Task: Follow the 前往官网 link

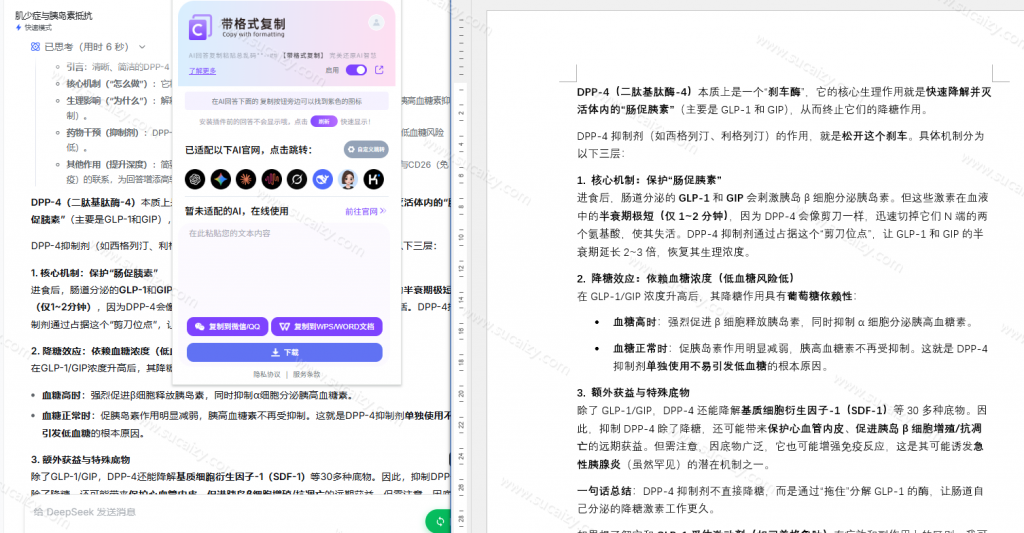Action: pyautogui.click(x=366, y=212)
